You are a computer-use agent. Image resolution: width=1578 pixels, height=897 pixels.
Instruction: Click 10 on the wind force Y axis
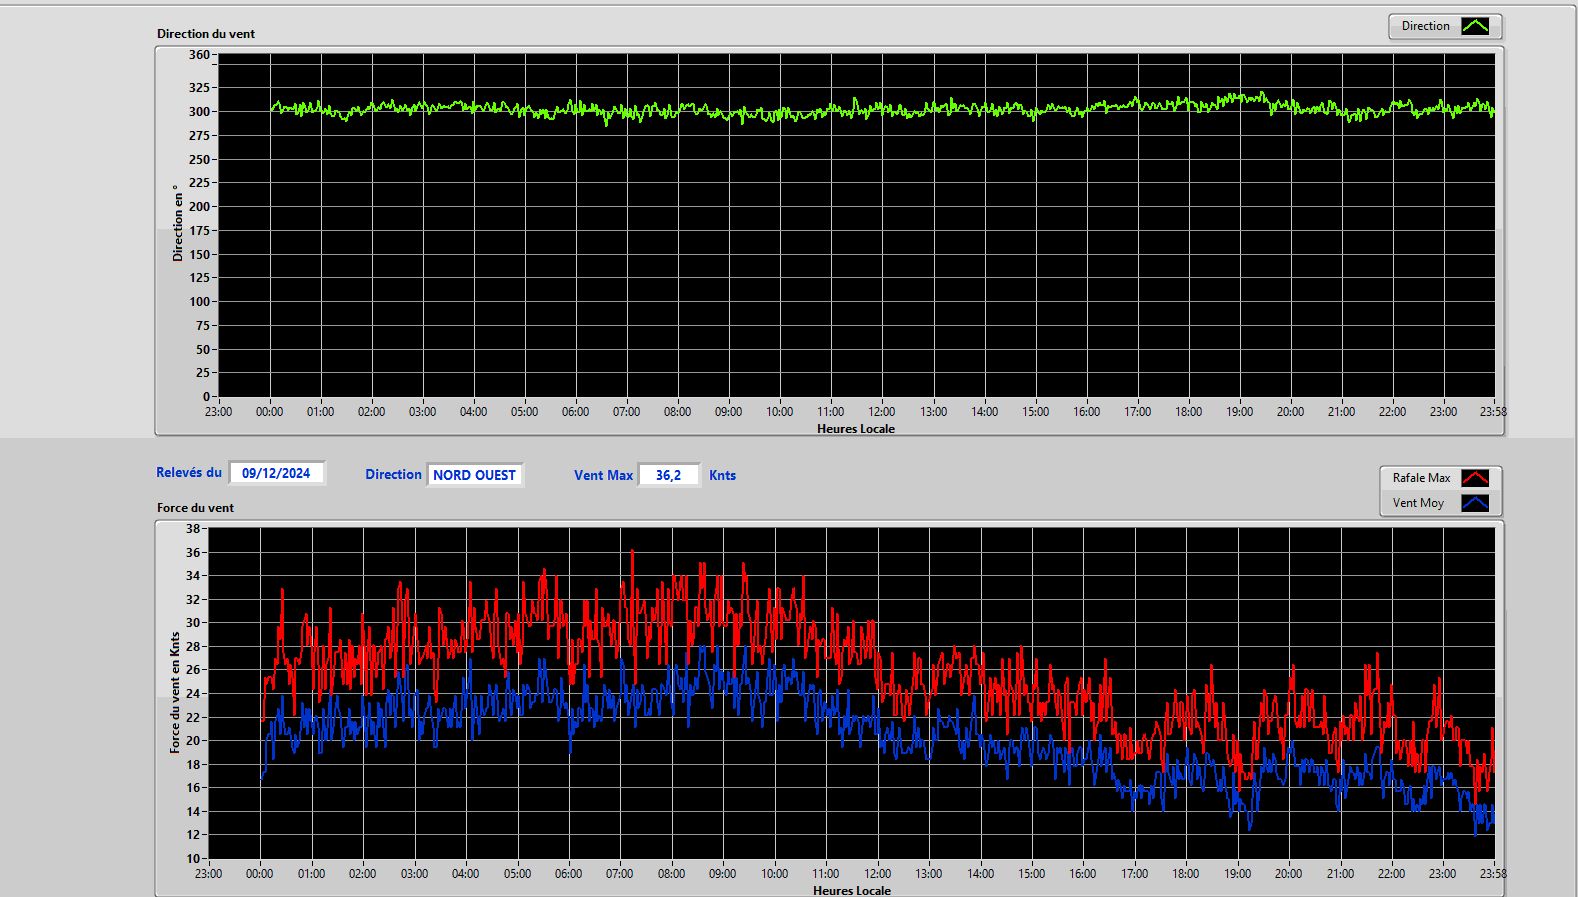[x=193, y=859]
